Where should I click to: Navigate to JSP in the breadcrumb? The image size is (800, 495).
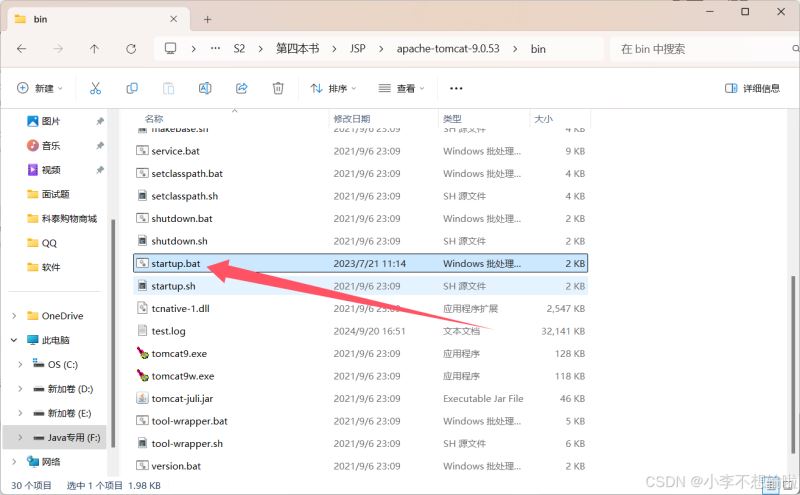click(358, 48)
